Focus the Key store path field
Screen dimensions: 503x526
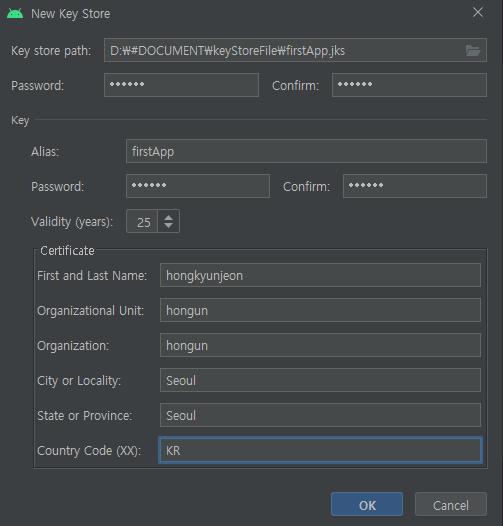pos(295,50)
